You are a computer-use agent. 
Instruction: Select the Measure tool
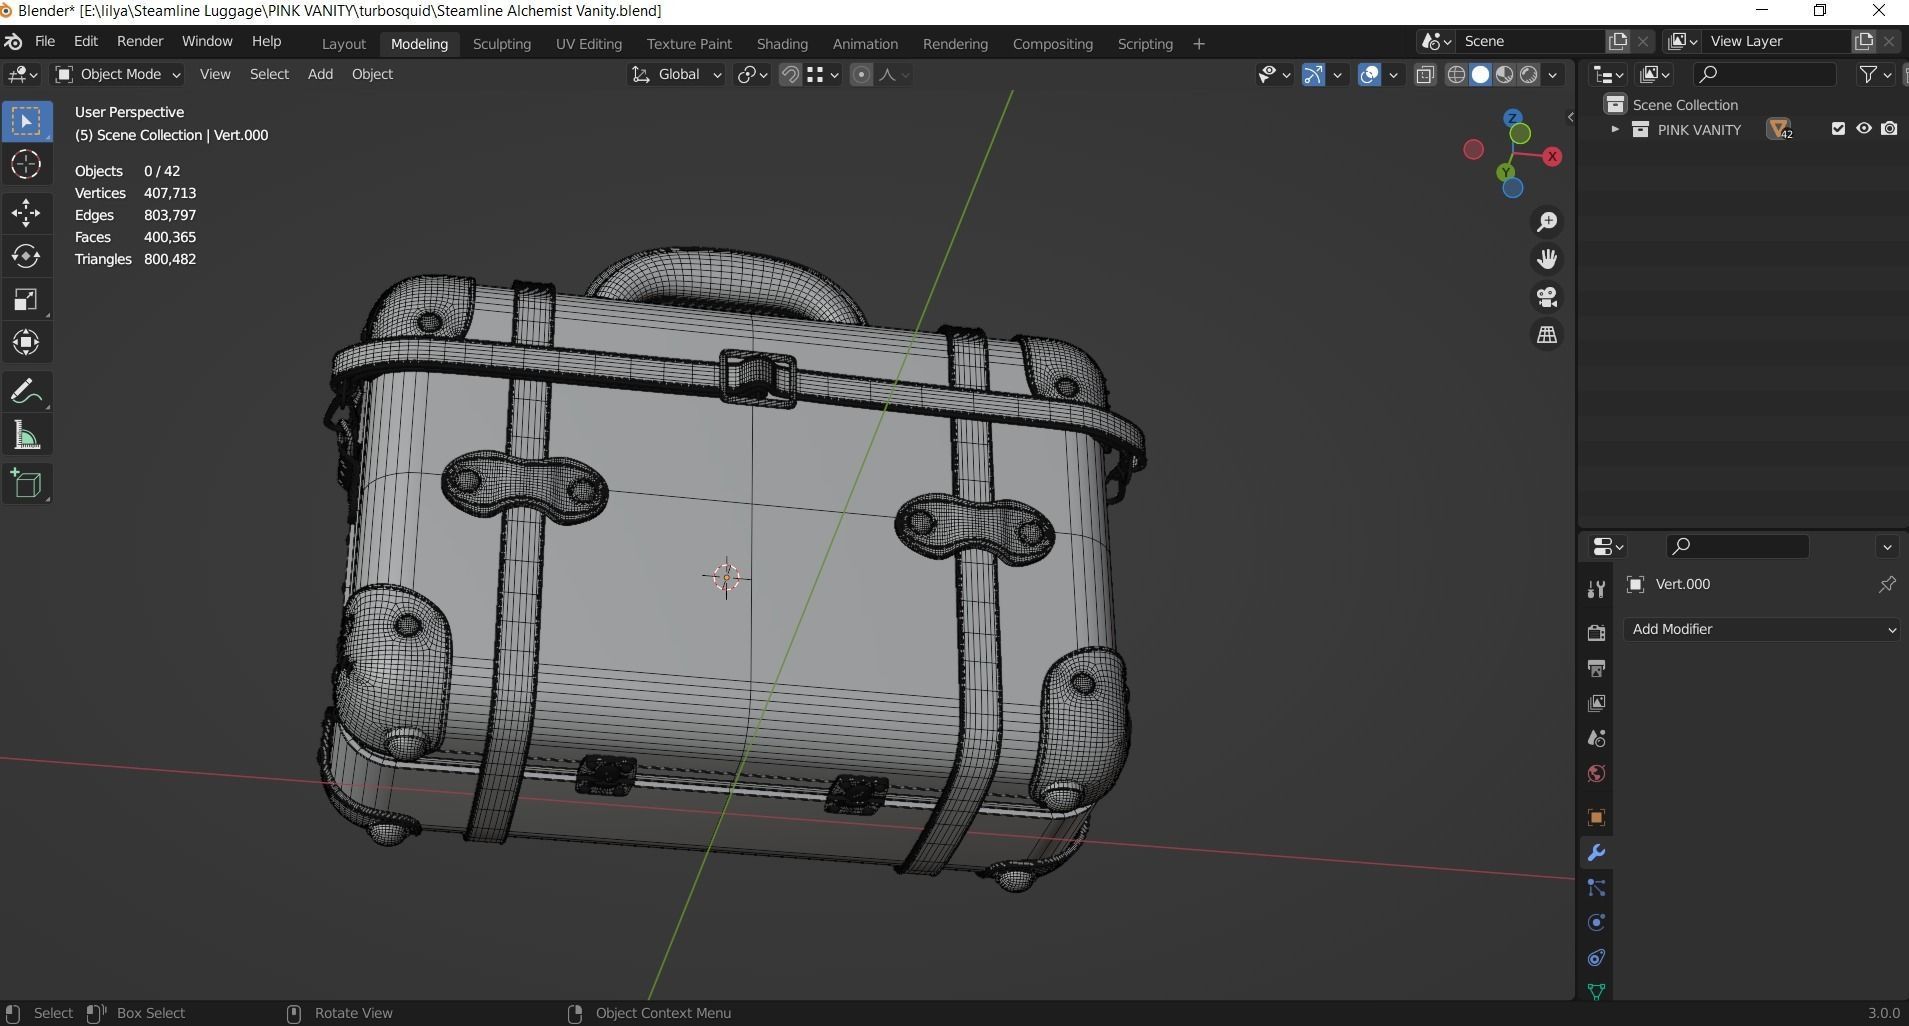point(26,435)
